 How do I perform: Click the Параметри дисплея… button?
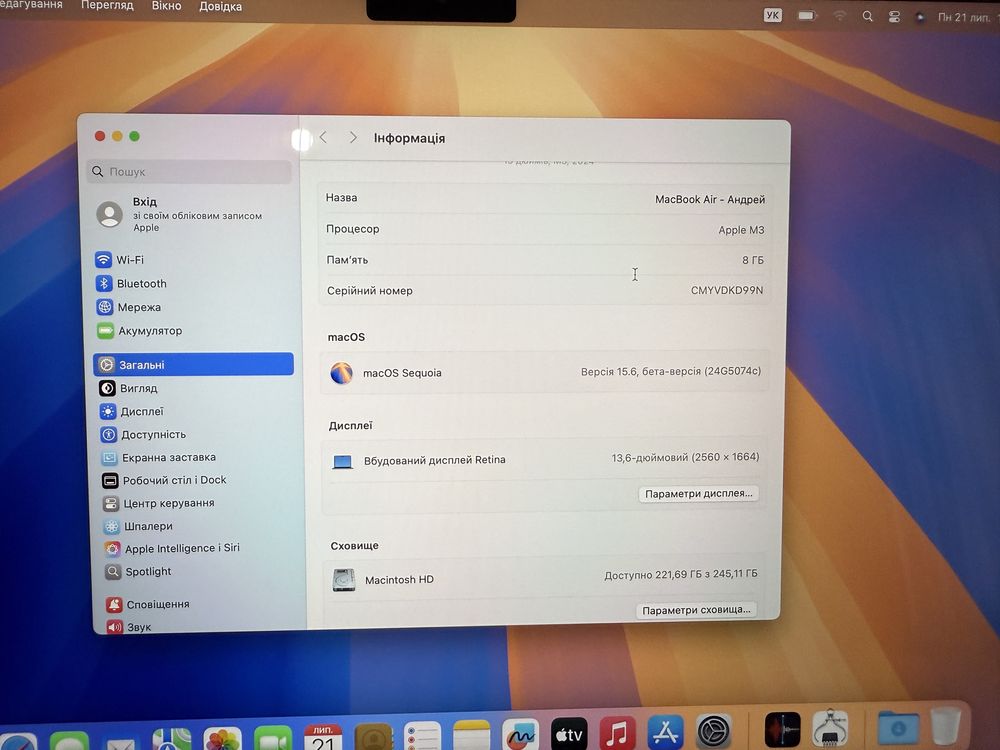point(698,494)
